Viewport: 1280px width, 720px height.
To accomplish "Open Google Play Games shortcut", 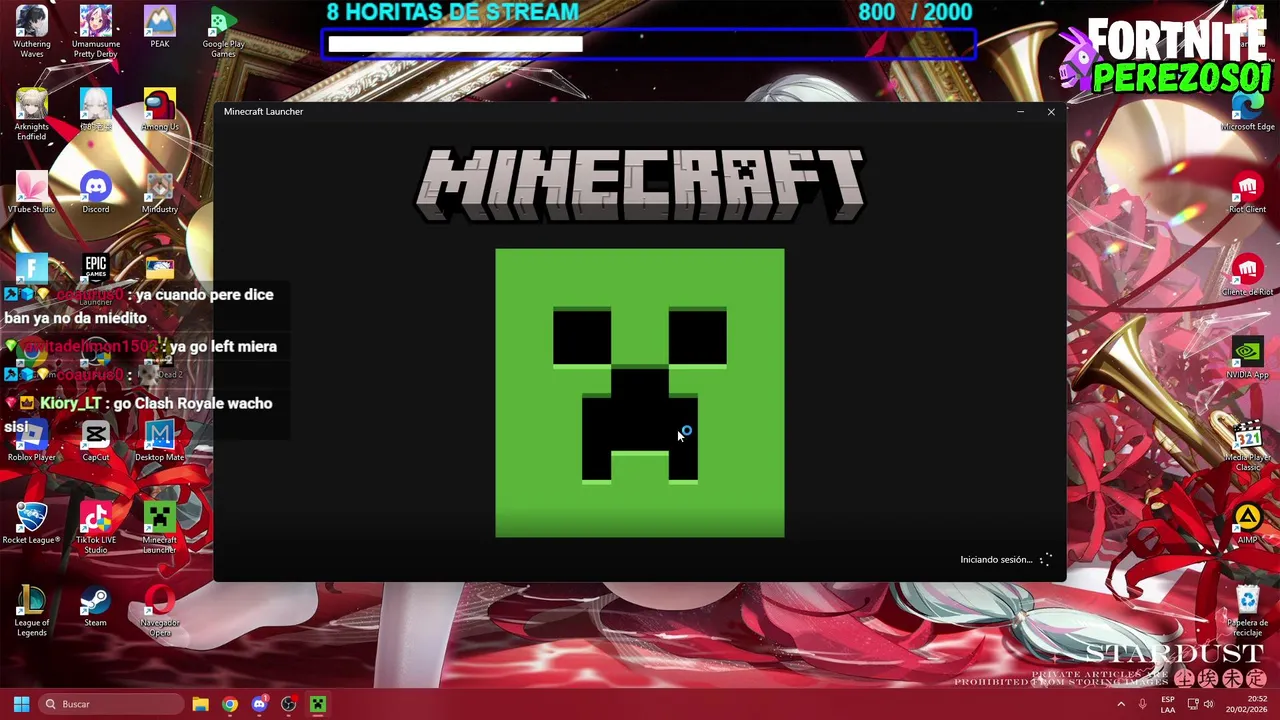I will [223, 31].
